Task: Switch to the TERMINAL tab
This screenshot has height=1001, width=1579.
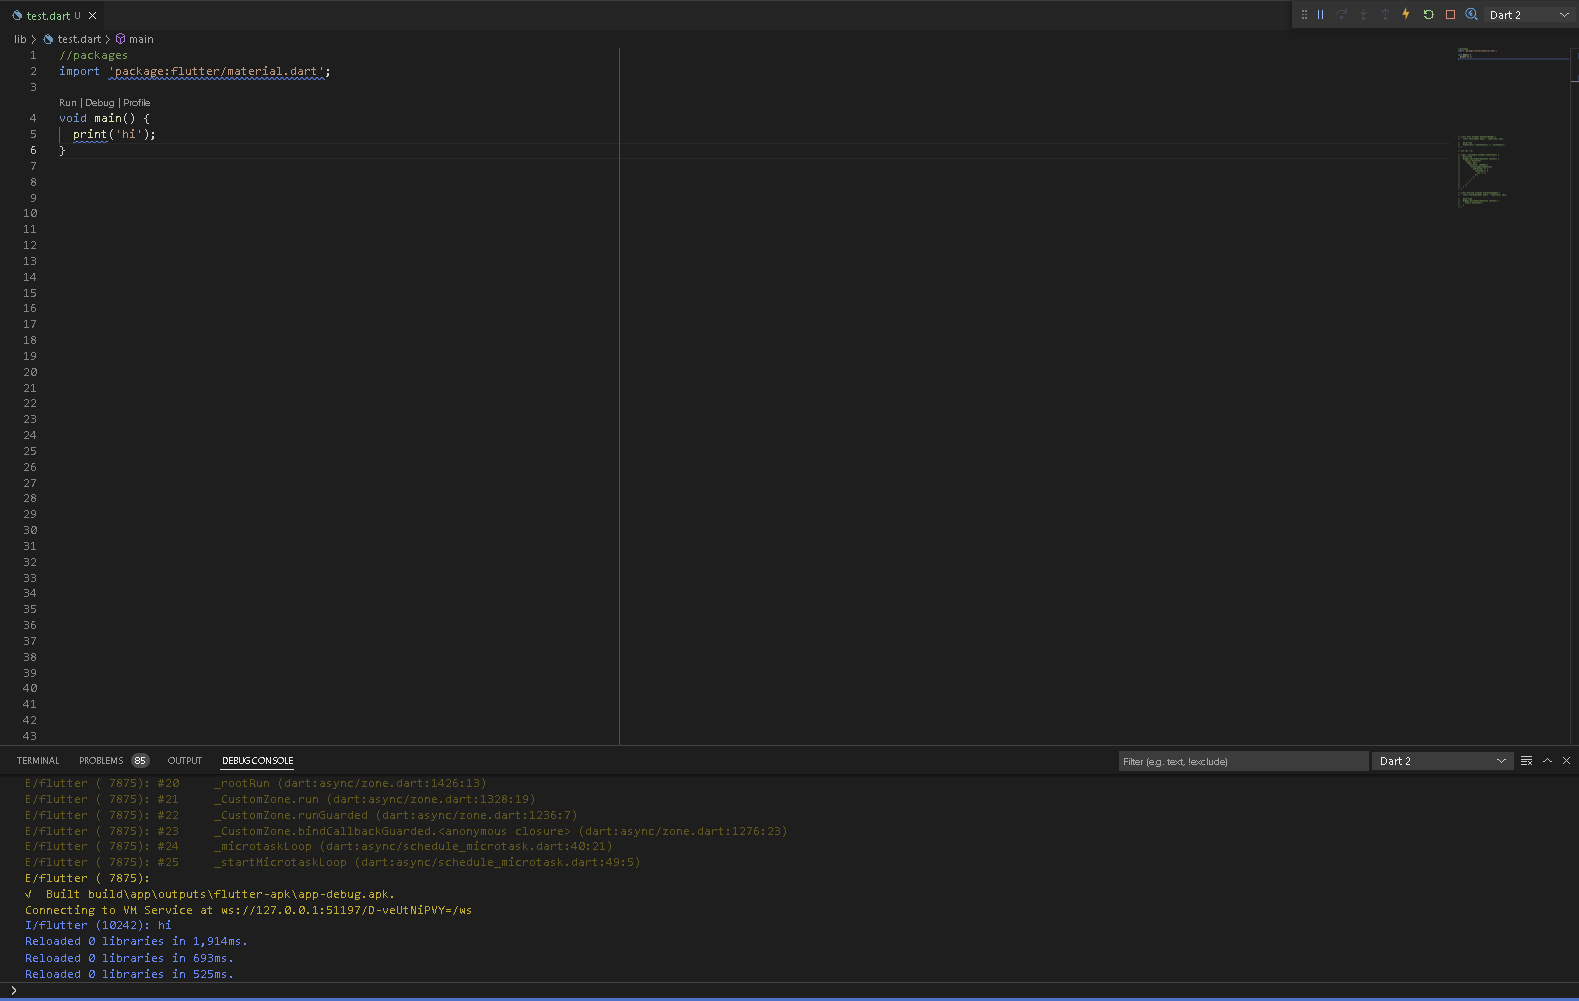Action: tap(38, 761)
